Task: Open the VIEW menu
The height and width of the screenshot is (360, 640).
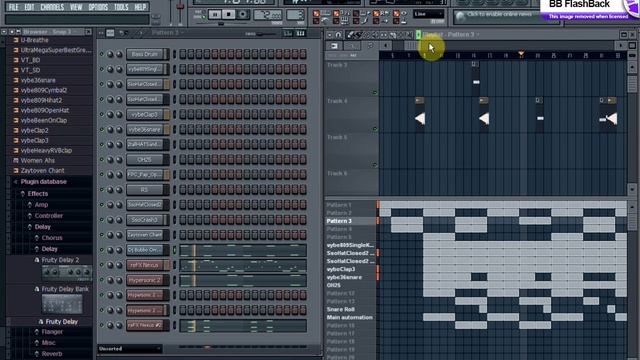Action: pyautogui.click(x=76, y=7)
